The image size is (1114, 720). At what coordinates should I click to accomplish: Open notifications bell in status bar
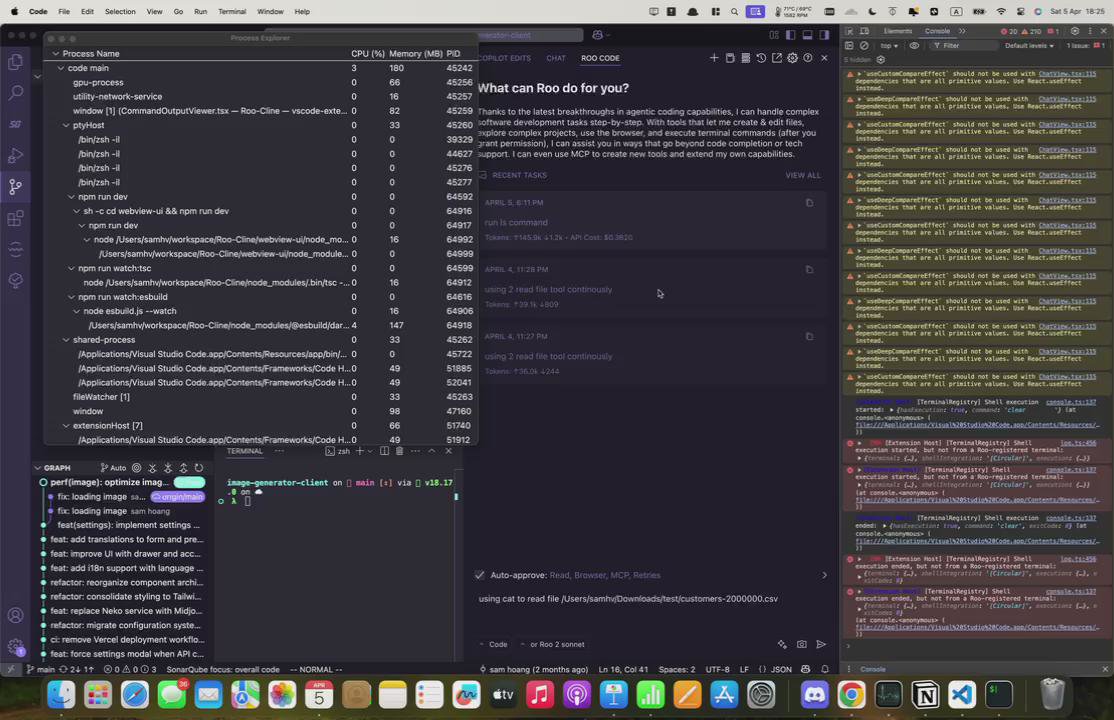pyautogui.click(x=825, y=670)
